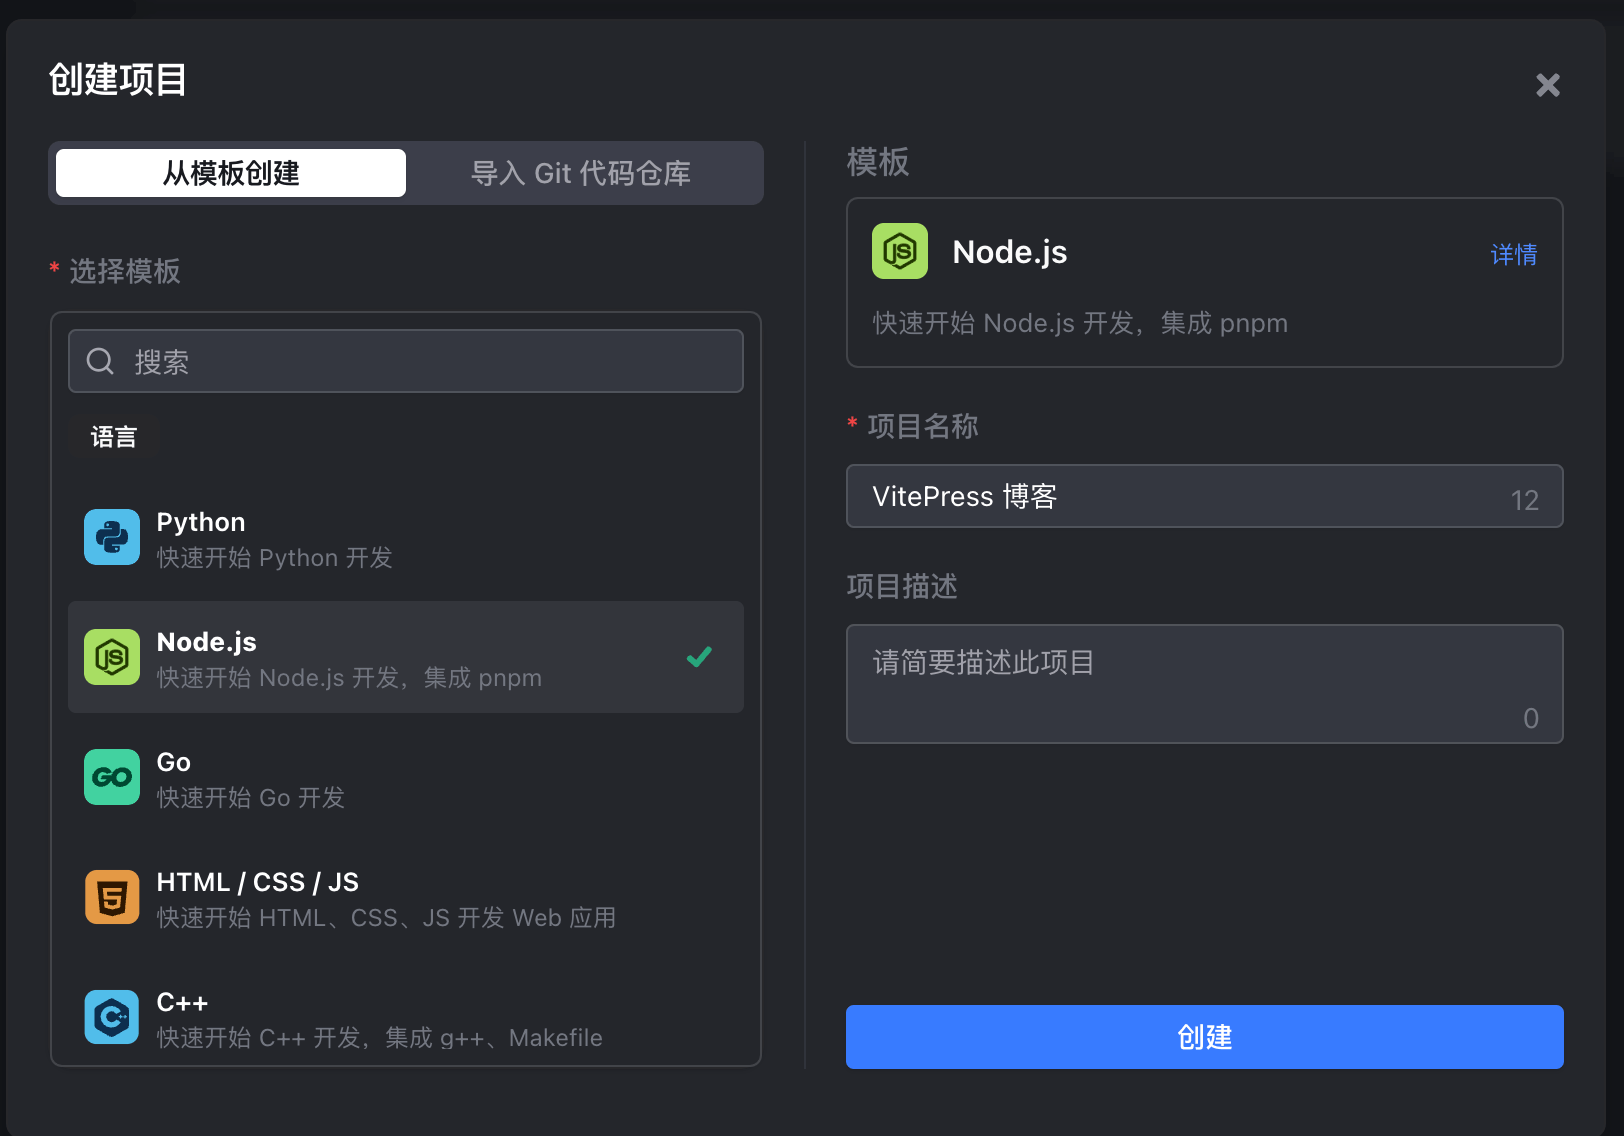Click the 项目描述 text area
The width and height of the screenshot is (1624, 1136).
[x=1205, y=684]
